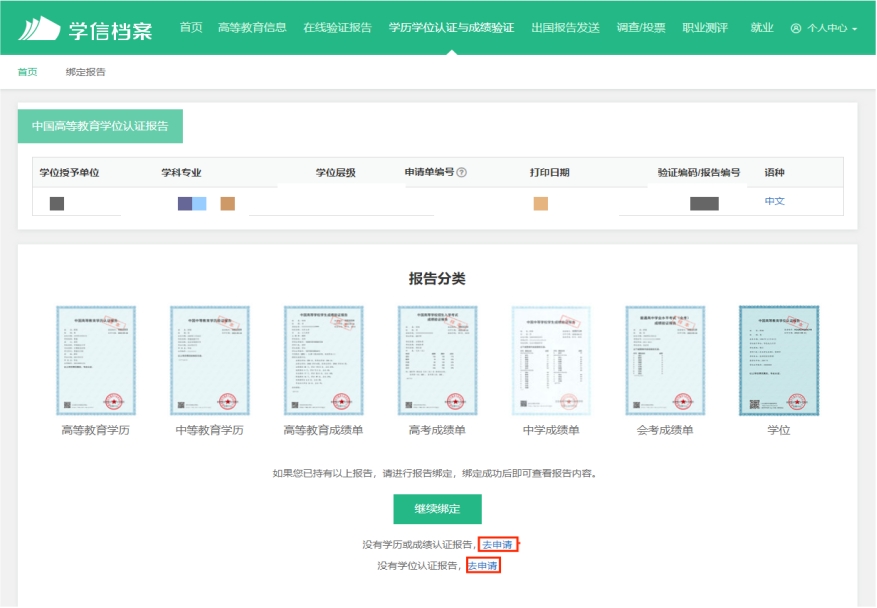Click 去申请 for 学历或成绩认证报告
This screenshot has height=608, width=877.
[499, 545]
